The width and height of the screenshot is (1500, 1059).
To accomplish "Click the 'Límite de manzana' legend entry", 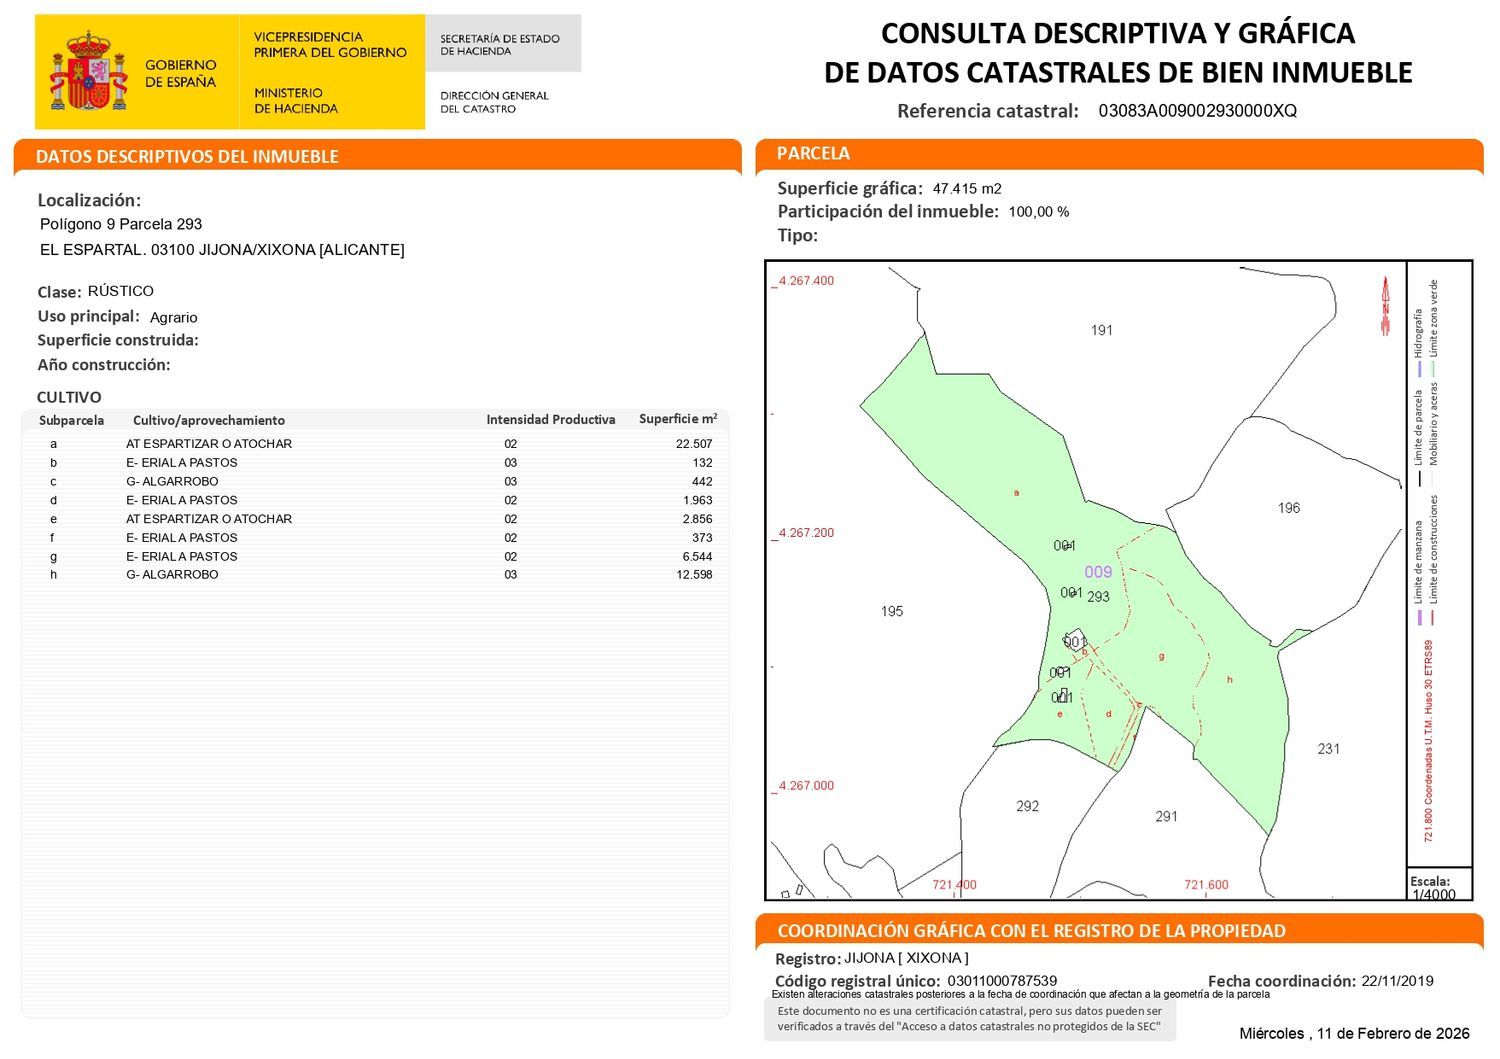I will click(1418, 572).
